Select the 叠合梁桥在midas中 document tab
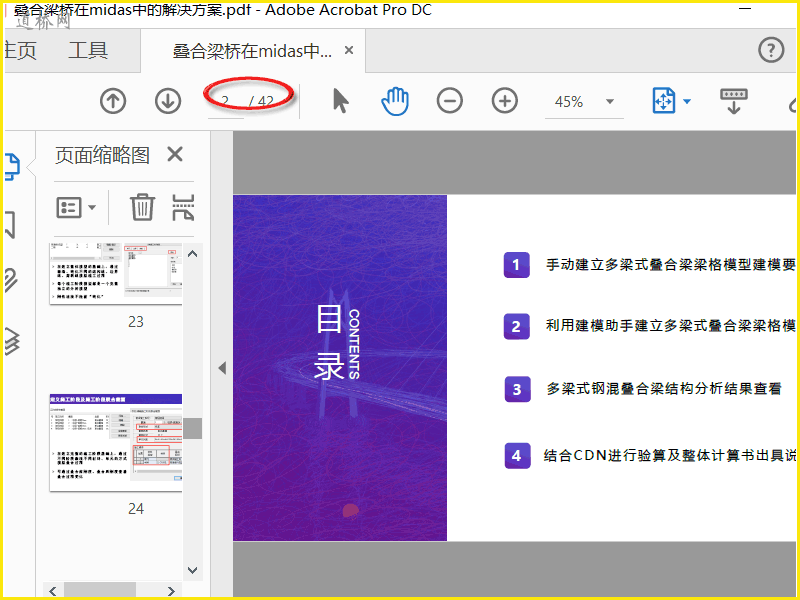800x600 pixels. point(252,51)
